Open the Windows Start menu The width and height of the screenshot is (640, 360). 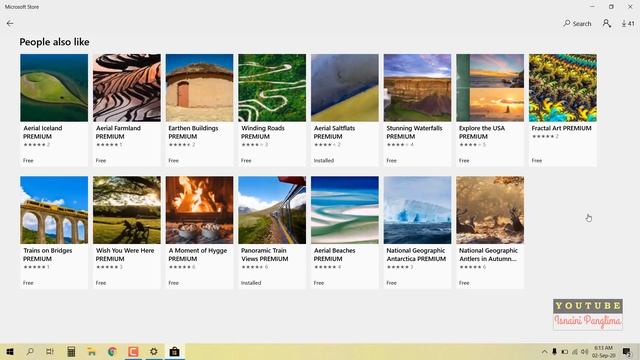[10, 351]
